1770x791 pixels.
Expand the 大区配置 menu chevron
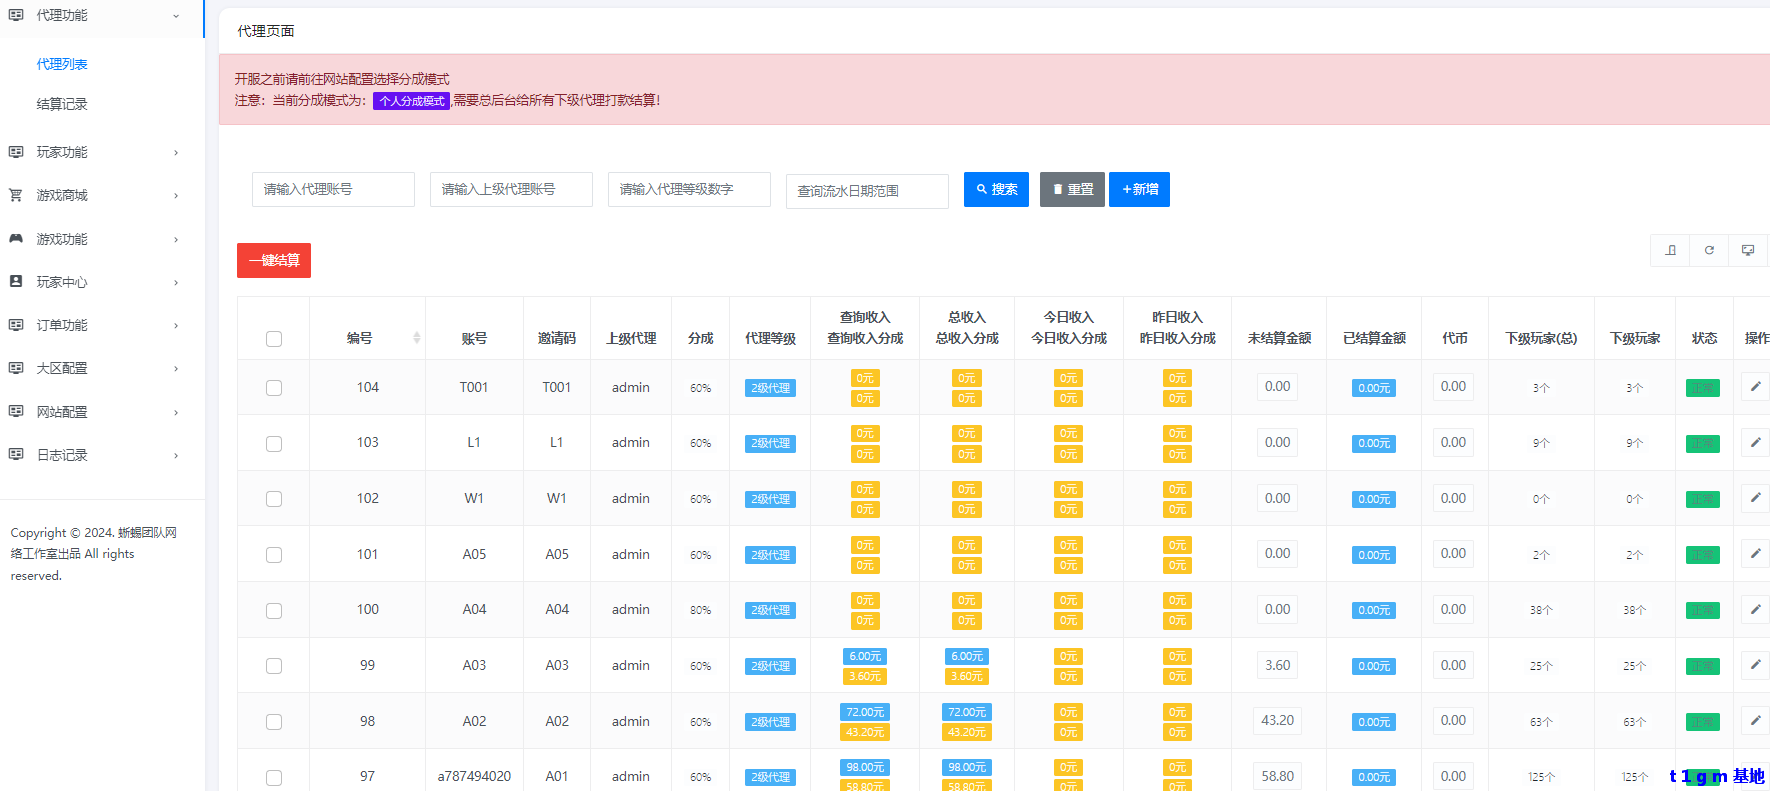click(176, 369)
